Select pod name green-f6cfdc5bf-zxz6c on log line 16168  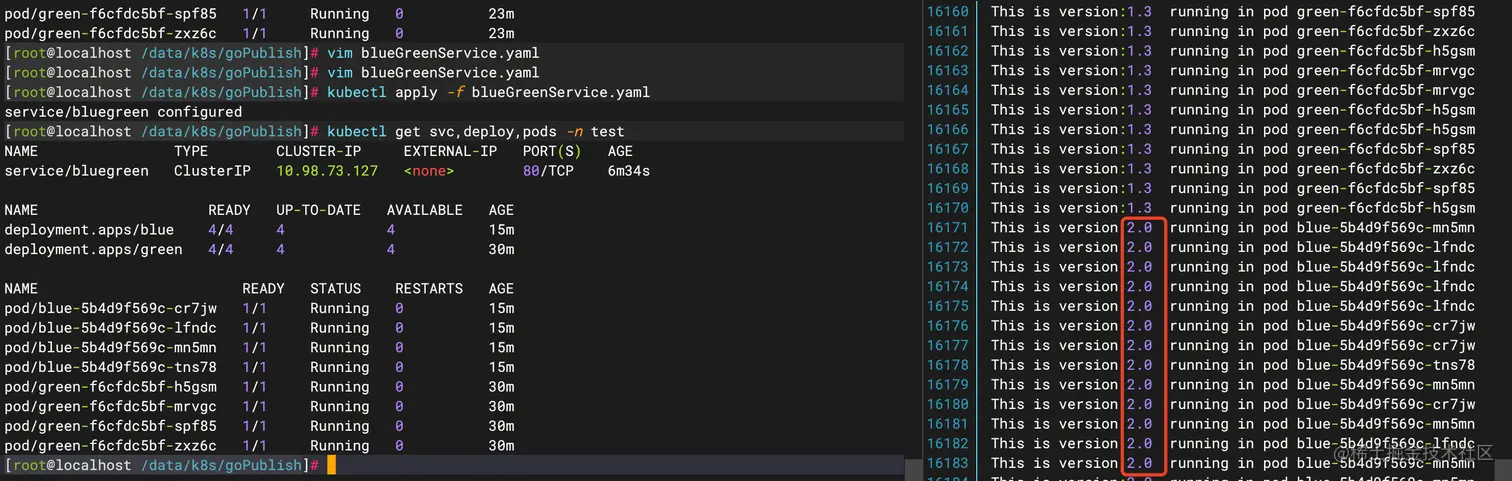[1386, 169]
